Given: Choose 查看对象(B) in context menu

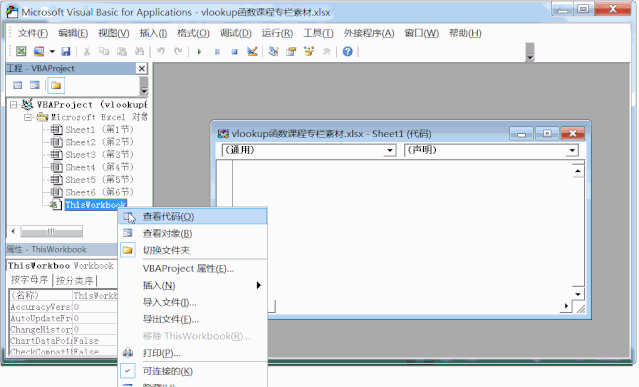Looking at the screenshot, I should click(193, 233).
